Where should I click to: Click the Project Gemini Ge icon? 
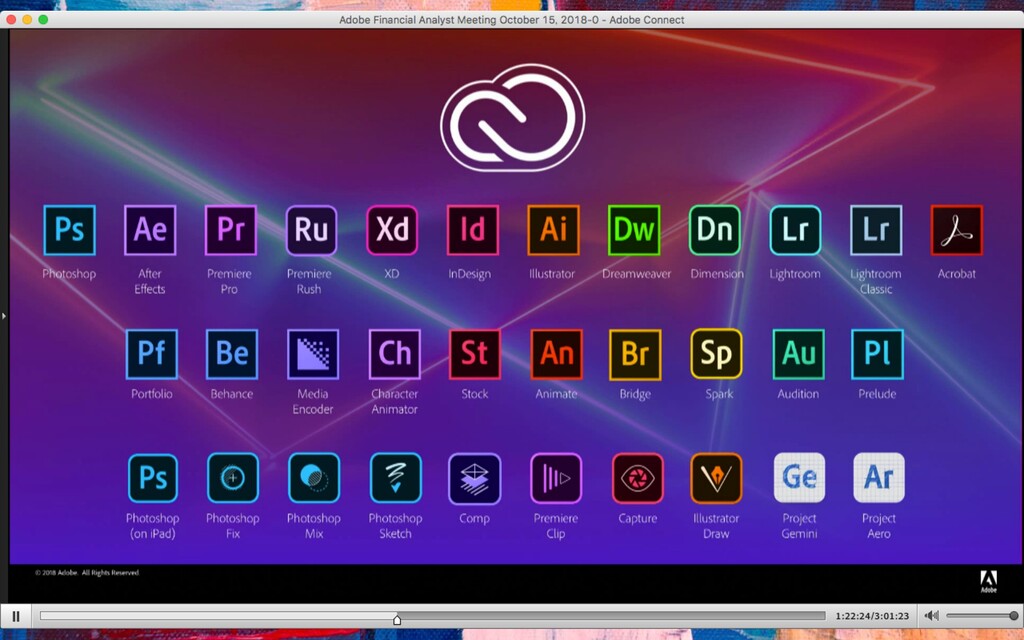click(x=799, y=478)
